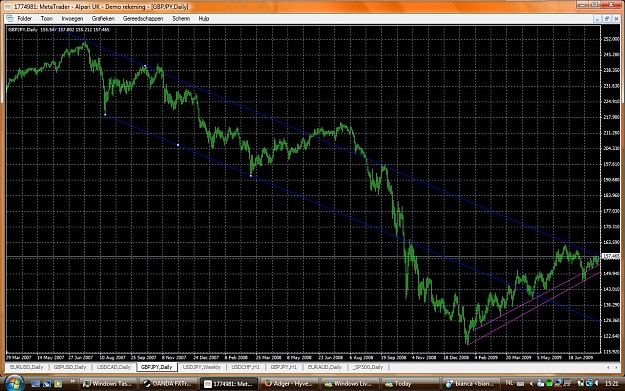Open the Grafieken menu
Viewport: 625px width, 391px height.
(103, 18)
